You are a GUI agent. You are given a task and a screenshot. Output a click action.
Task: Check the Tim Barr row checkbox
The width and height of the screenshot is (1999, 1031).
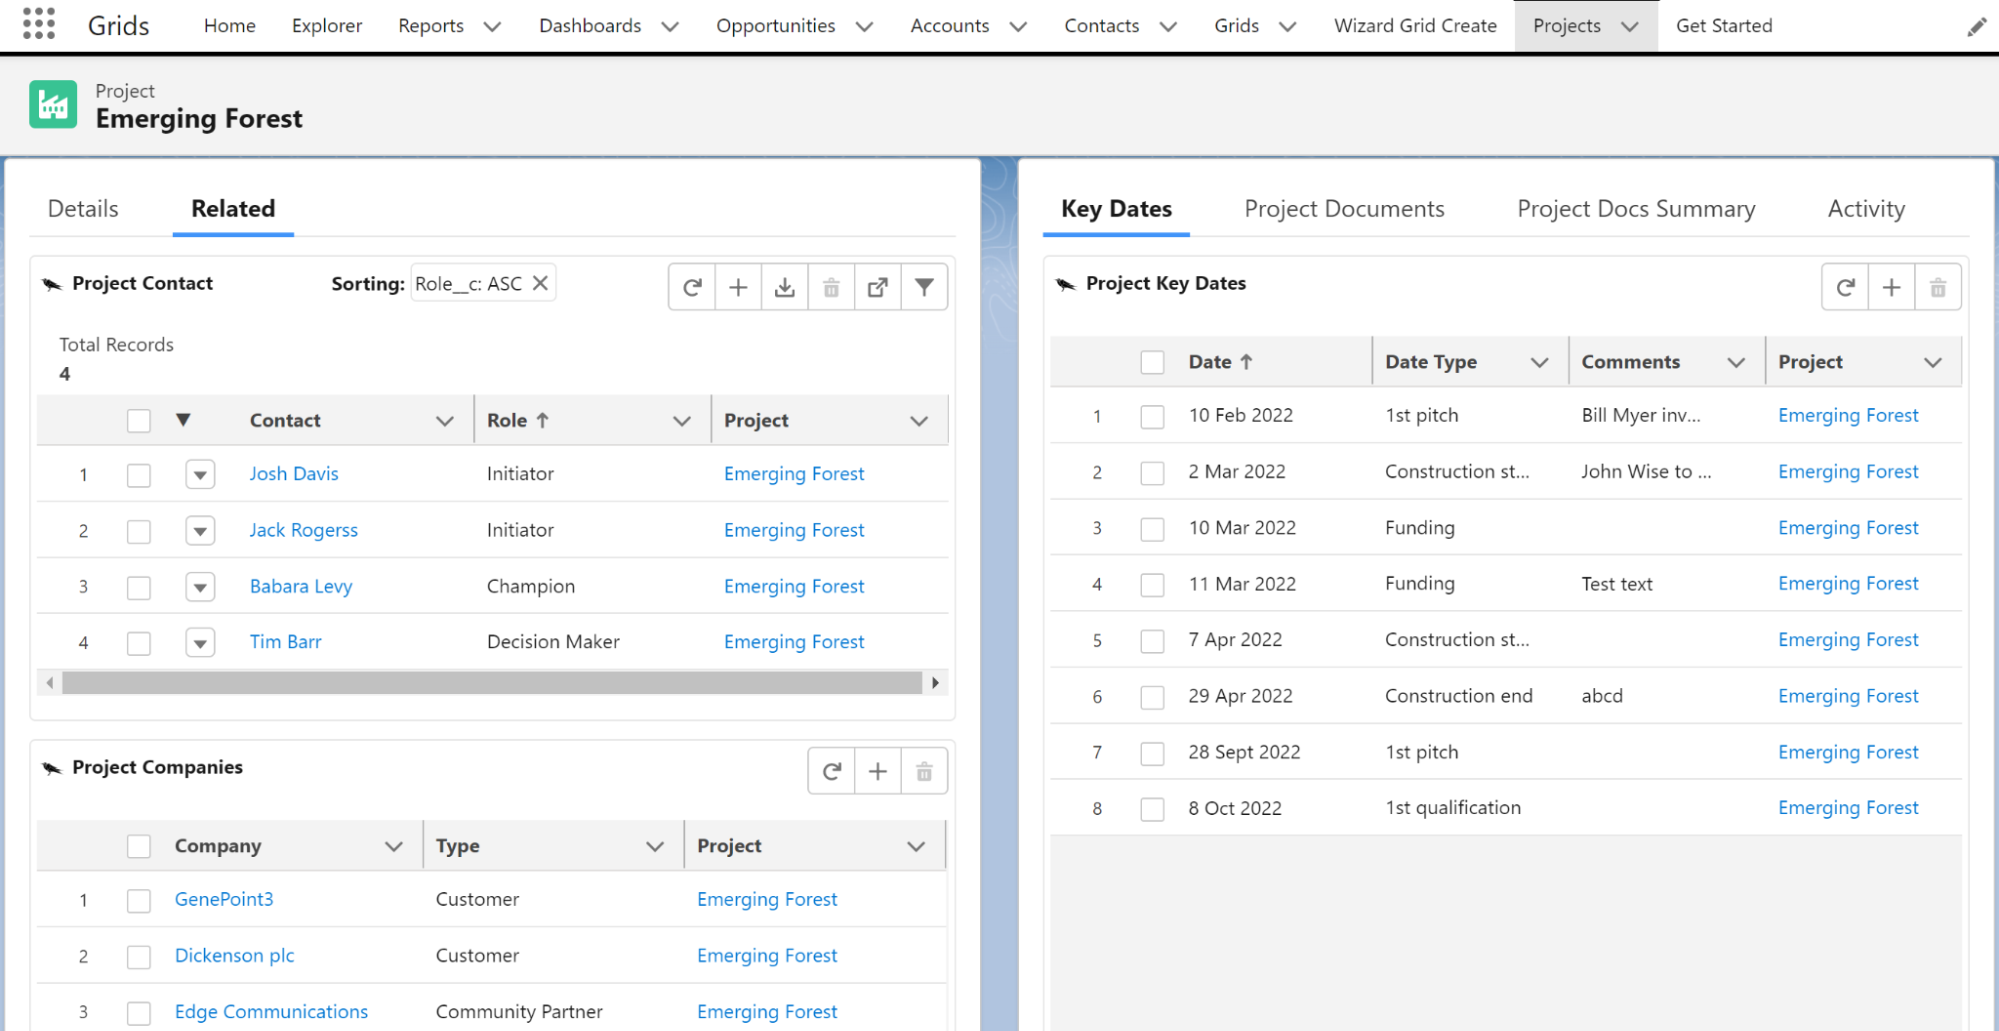pyautogui.click(x=139, y=643)
